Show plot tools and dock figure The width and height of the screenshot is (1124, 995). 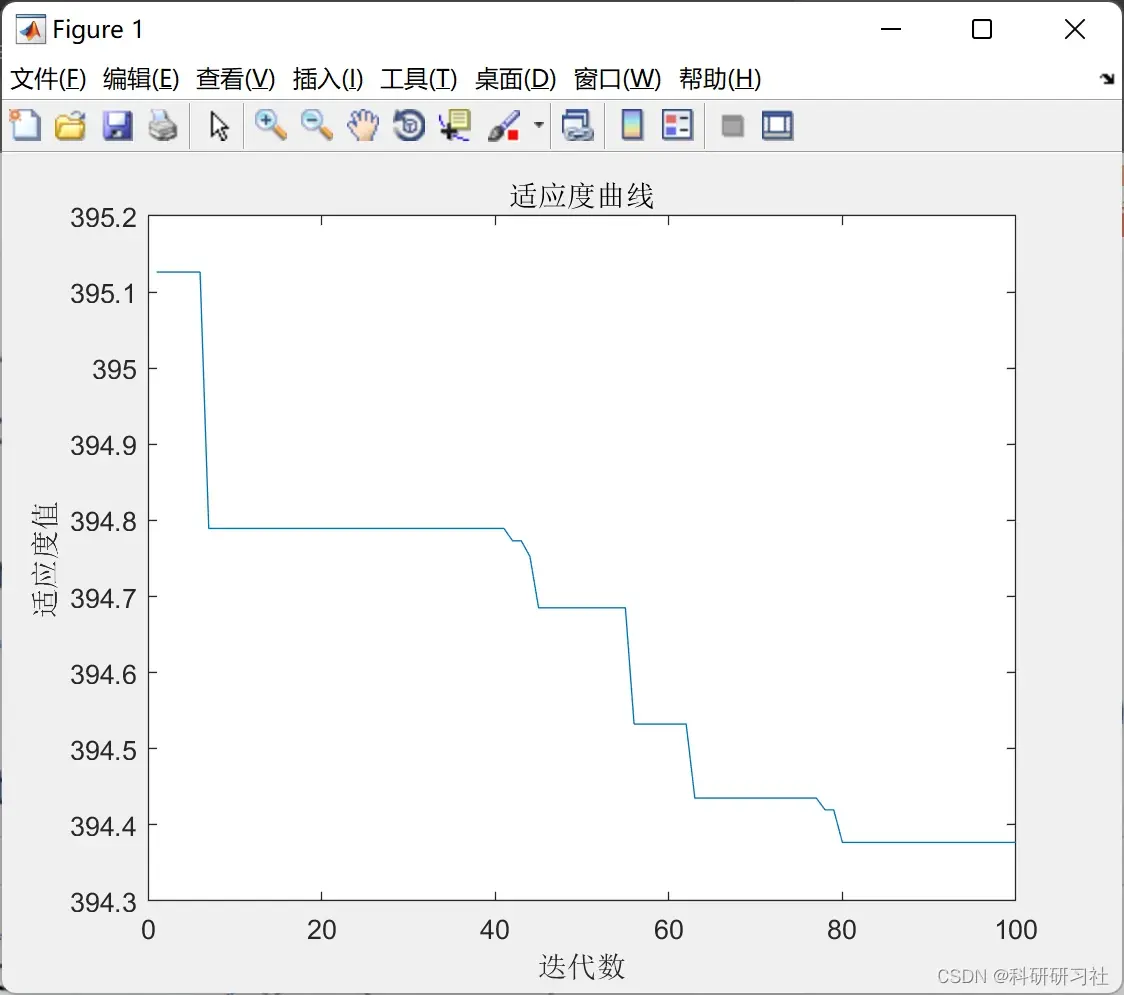click(x=778, y=125)
